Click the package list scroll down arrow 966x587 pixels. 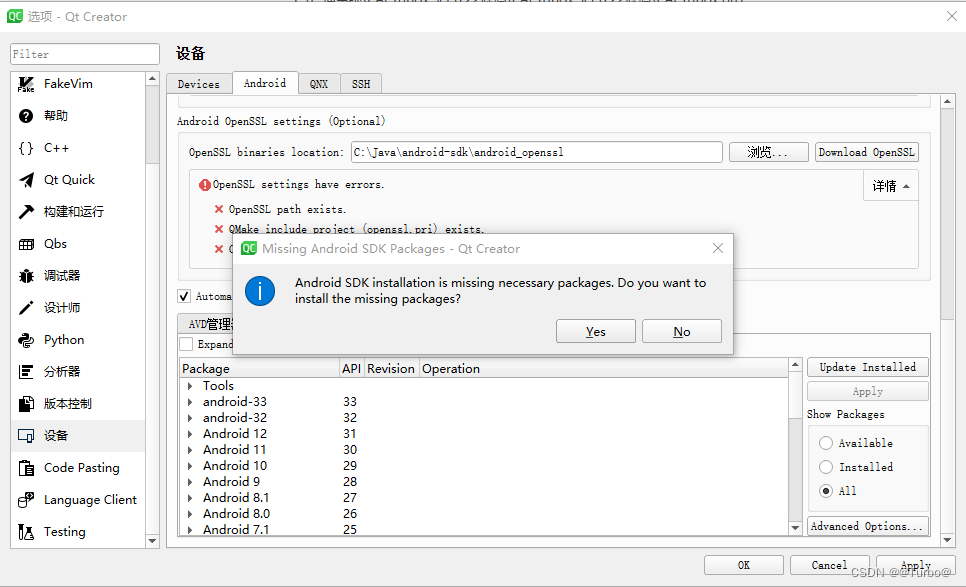click(795, 528)
